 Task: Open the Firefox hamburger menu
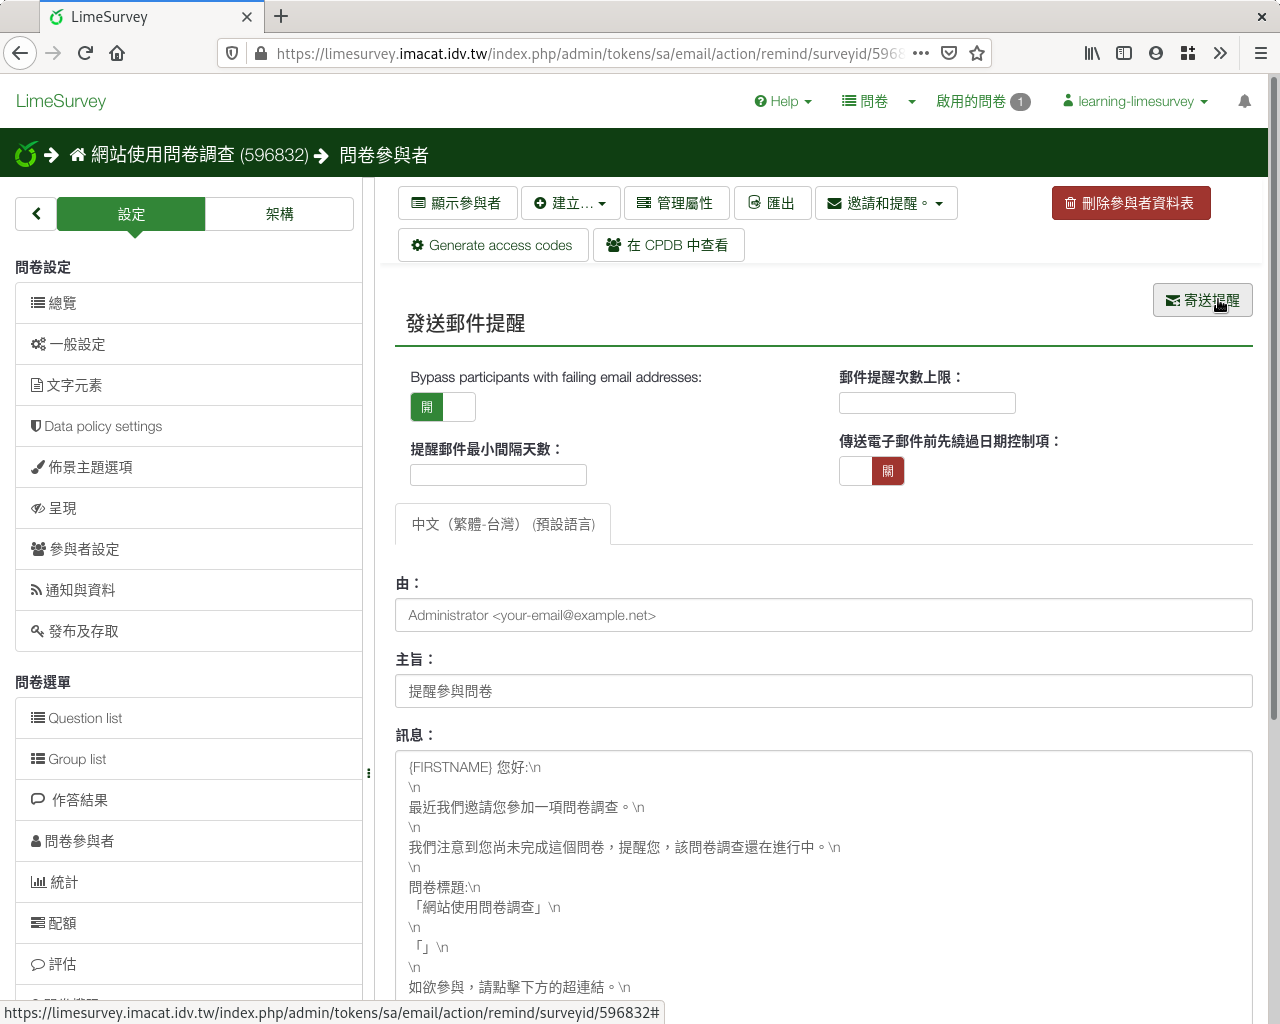[x=1261, y=53]
